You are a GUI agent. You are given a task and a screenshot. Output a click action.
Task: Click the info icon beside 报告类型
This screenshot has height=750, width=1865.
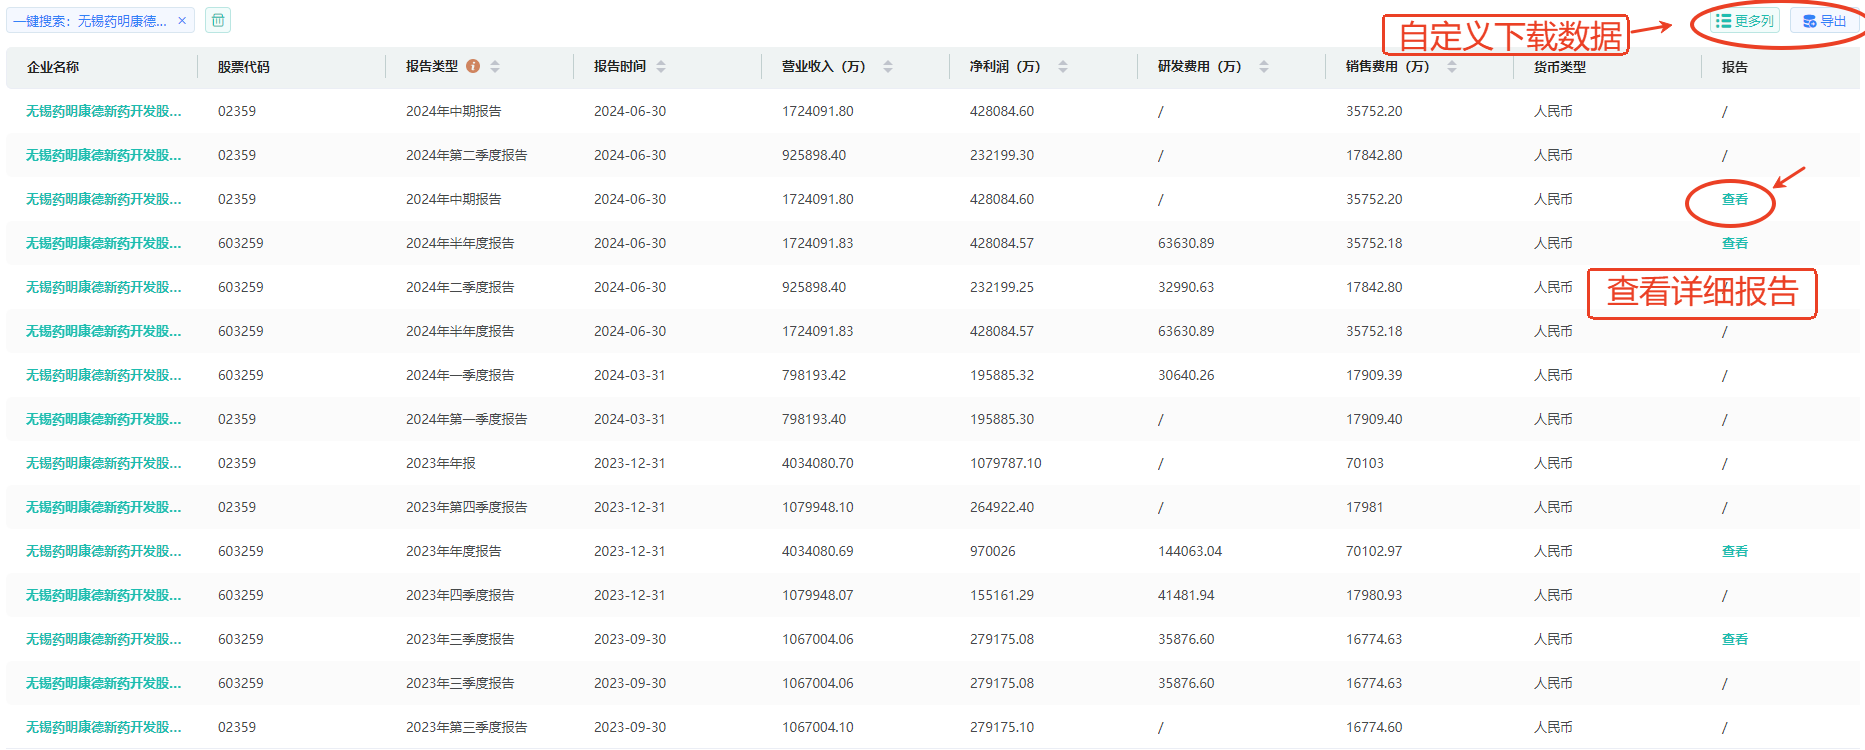[473, 66]
